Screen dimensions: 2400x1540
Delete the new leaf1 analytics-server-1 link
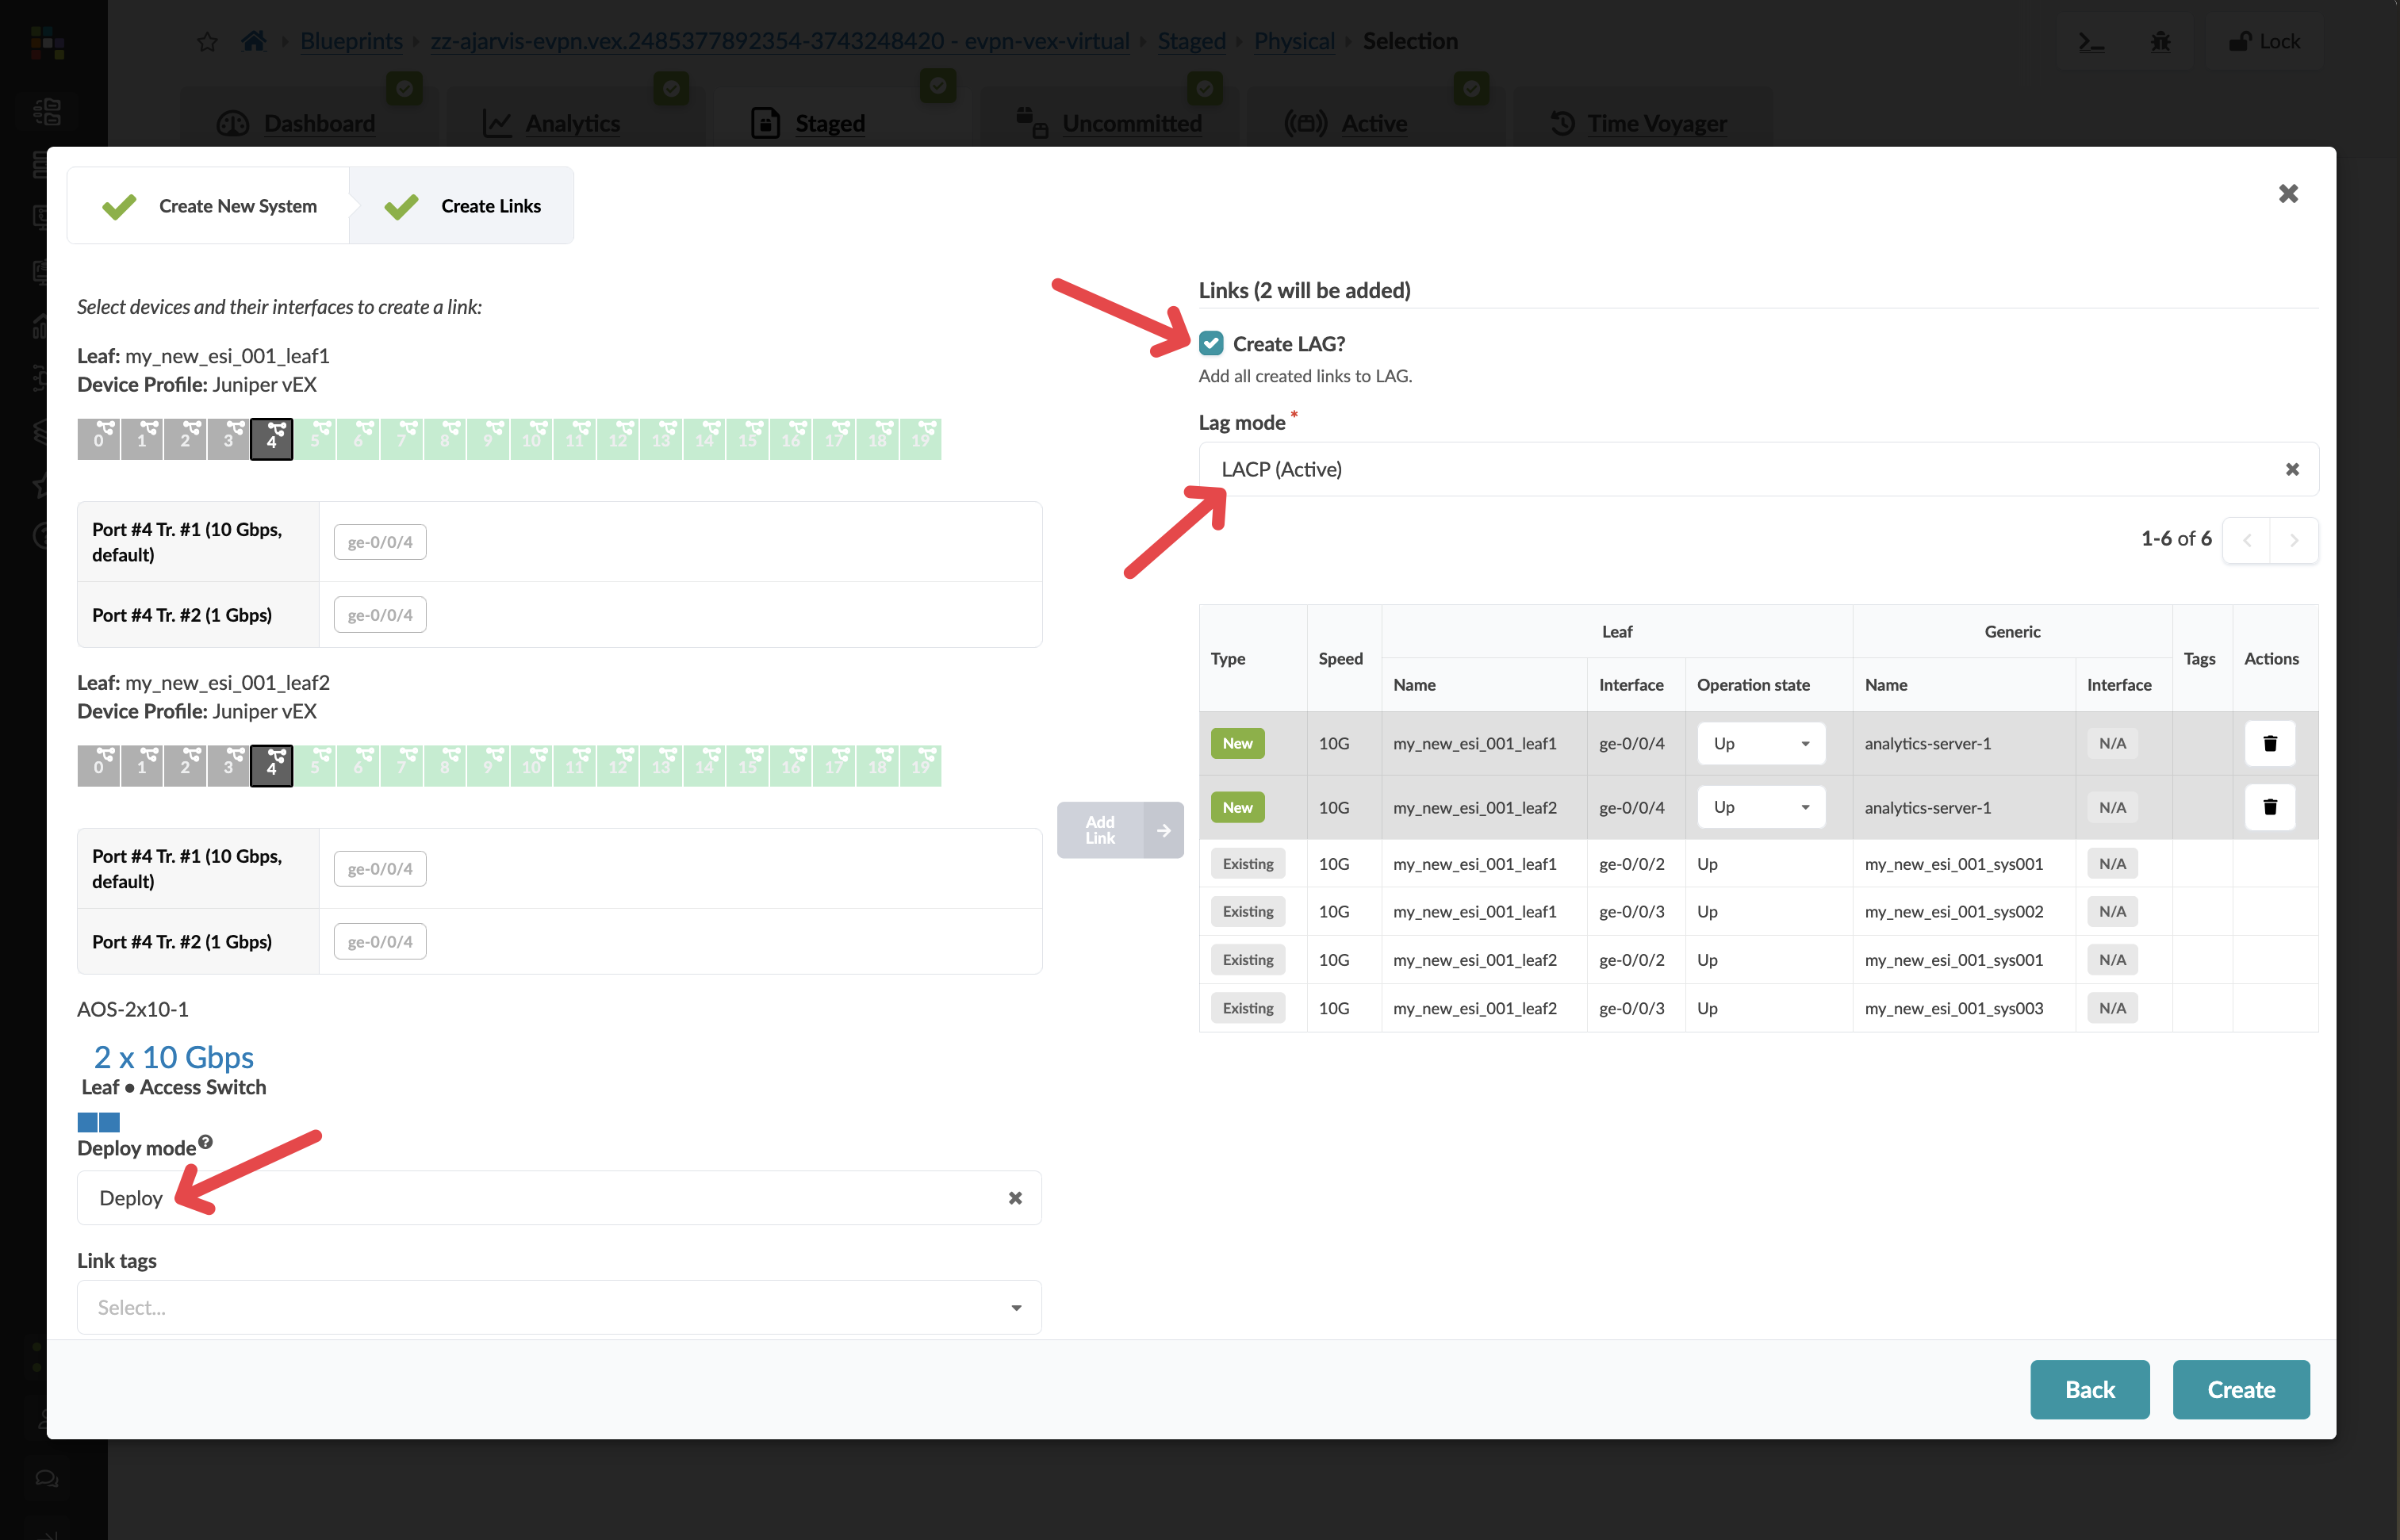coord(2270,743)
